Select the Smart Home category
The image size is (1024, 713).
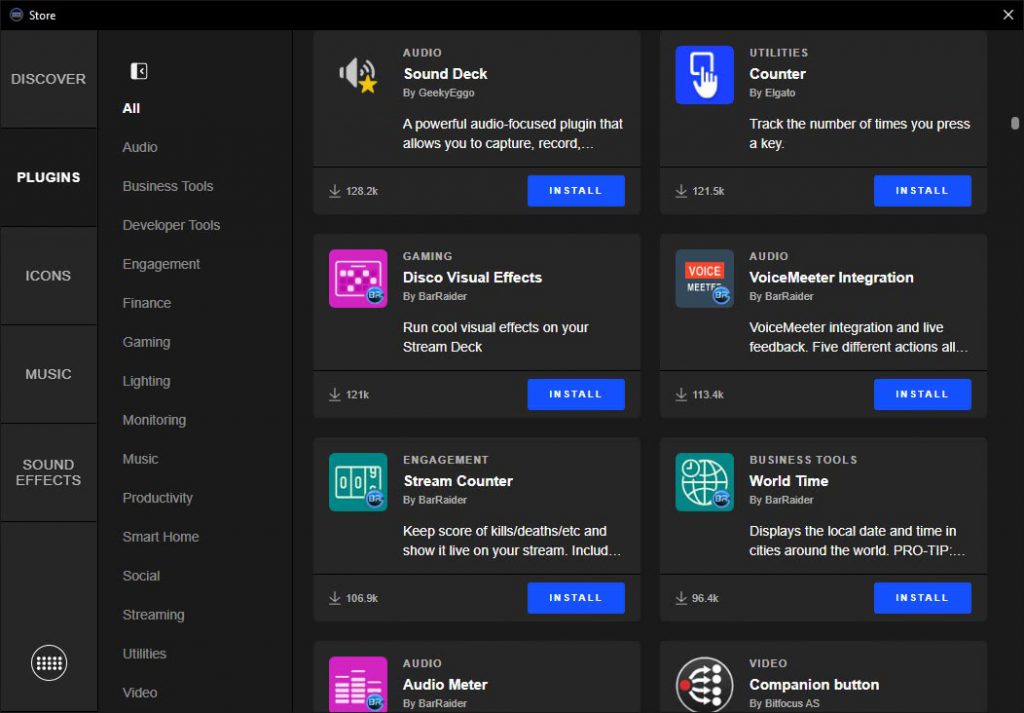tap(160, 537)
